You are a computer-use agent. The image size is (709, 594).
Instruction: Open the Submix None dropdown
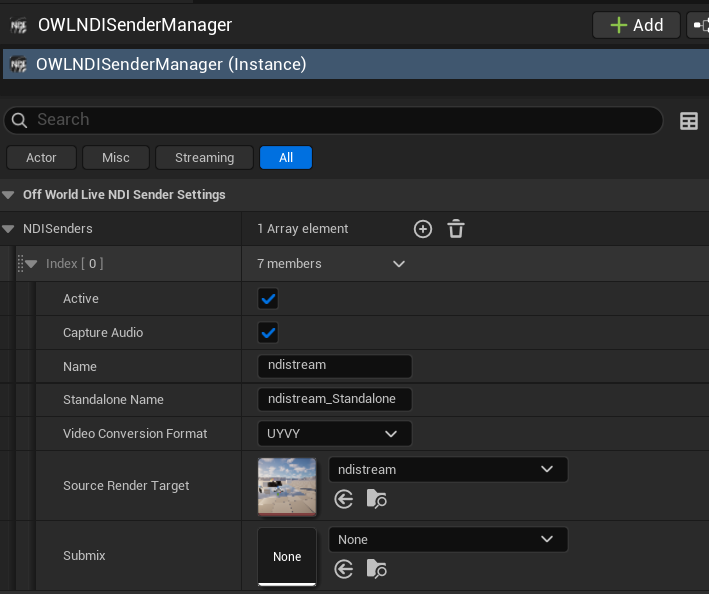click(x=448, y=539)
